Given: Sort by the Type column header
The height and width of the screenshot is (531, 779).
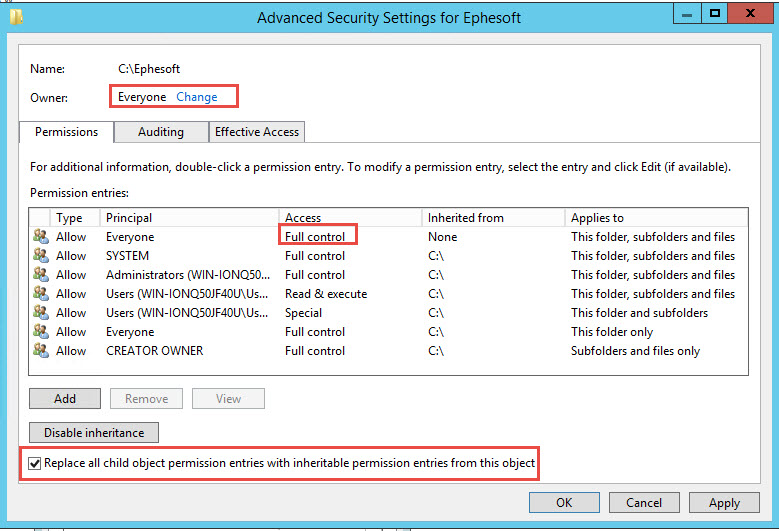Looking at the screenshot, I should [x=75, y=218].
